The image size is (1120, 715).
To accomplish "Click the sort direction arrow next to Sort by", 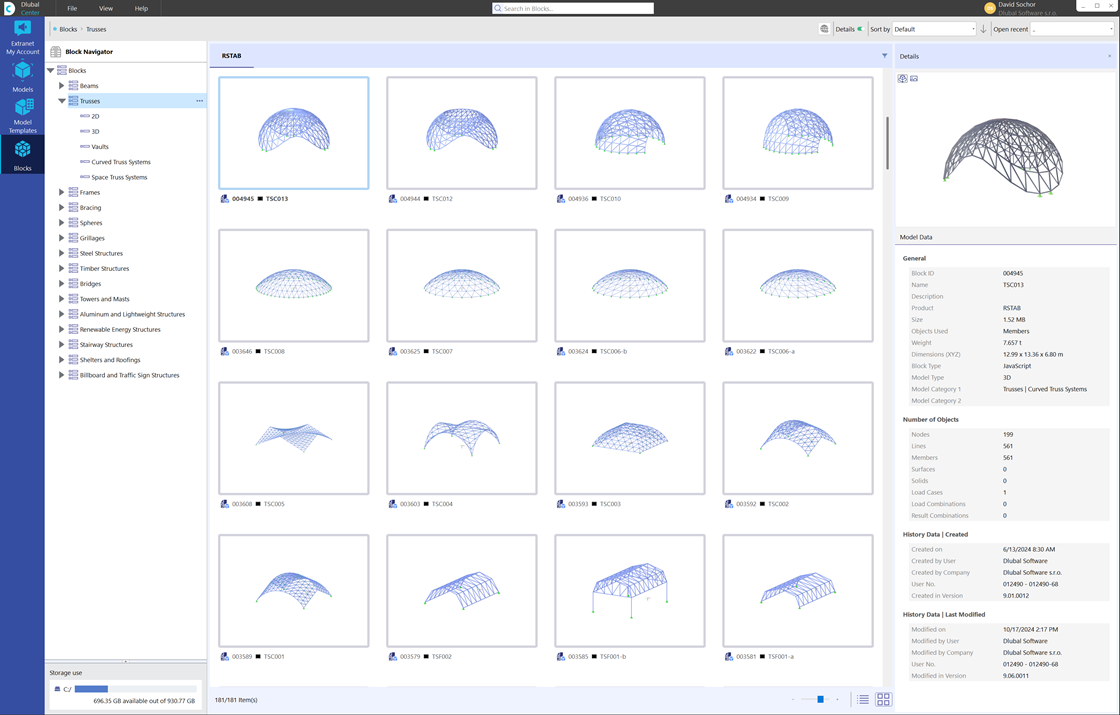I will 983,29.
